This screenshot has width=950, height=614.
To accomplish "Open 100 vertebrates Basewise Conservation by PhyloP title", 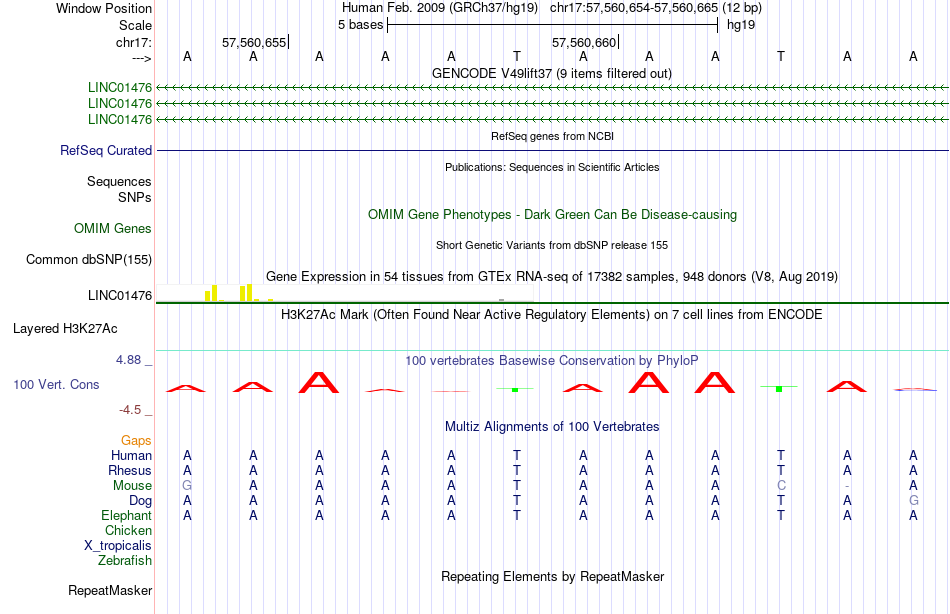I will coord(552,361).
